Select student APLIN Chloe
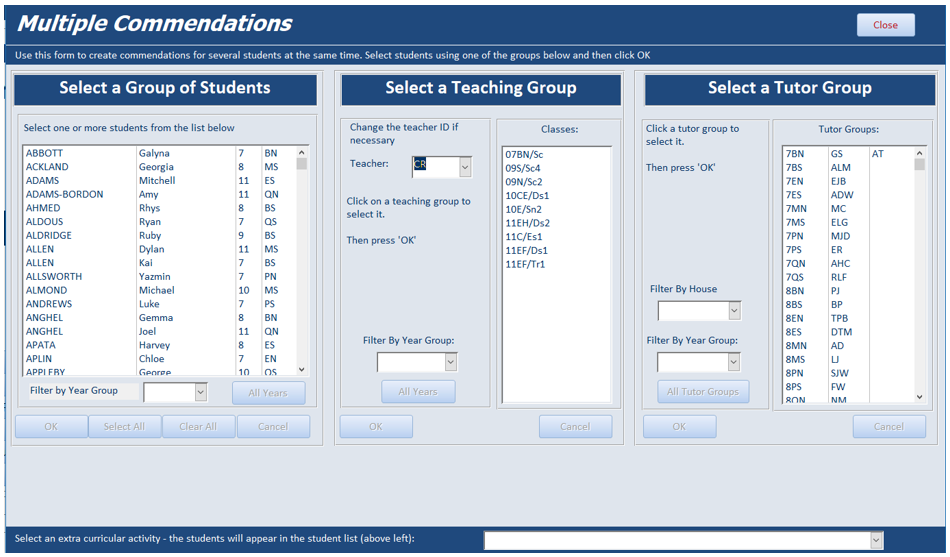Viewport: 950px width, 557px height. click(159, 359)
